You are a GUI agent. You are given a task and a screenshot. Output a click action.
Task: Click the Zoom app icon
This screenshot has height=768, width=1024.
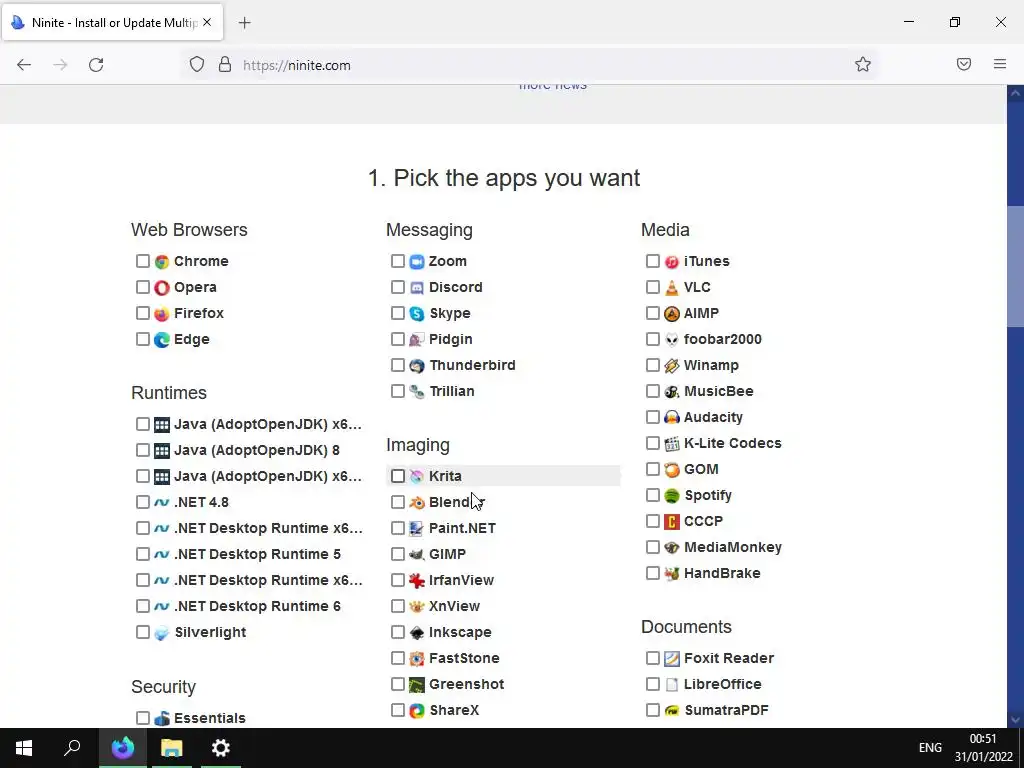click(417, 262)
